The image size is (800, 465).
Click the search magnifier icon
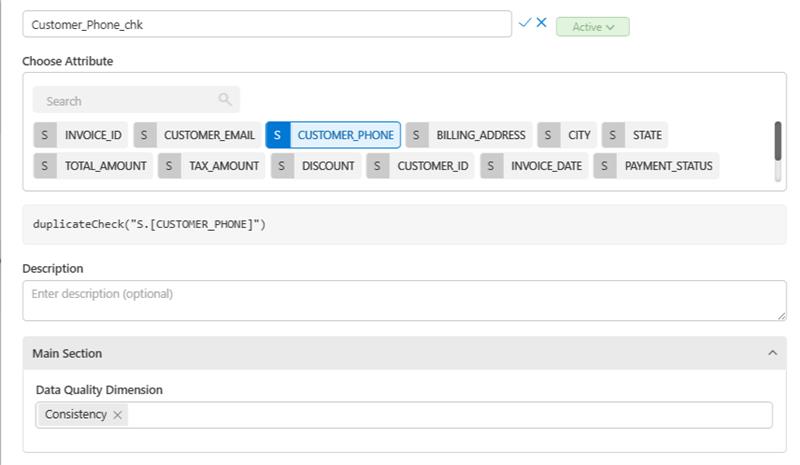[225, 99]
